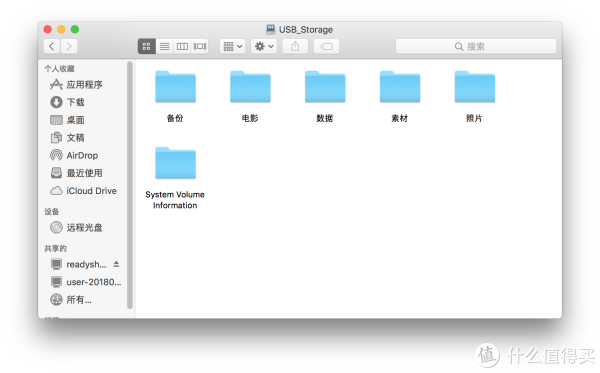Click the 设备 sidebar section header
The width and height of the screenshot is (600, 373).
52,212
